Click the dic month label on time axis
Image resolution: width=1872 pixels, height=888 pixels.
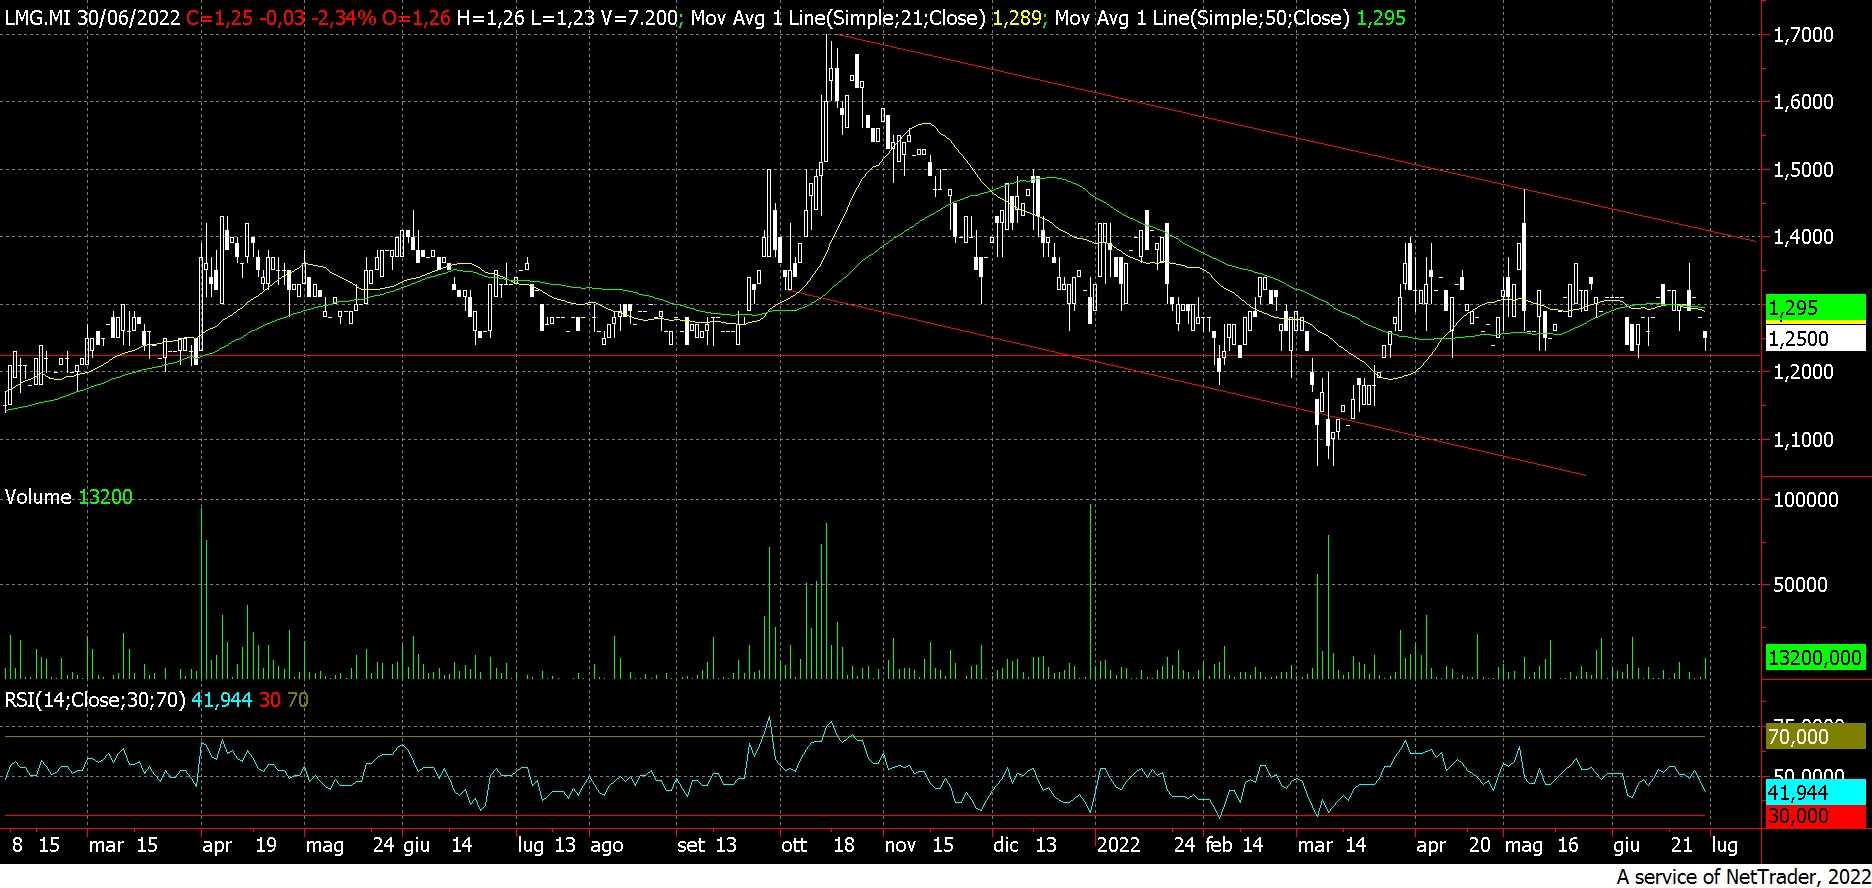click(1005, 845)
